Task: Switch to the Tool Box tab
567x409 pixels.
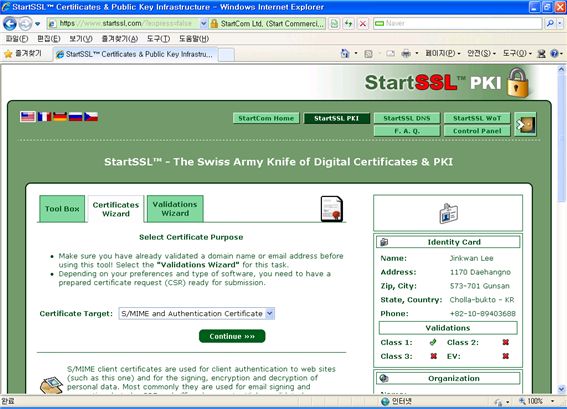Action: pyautogui.click(x=62, y=209)
